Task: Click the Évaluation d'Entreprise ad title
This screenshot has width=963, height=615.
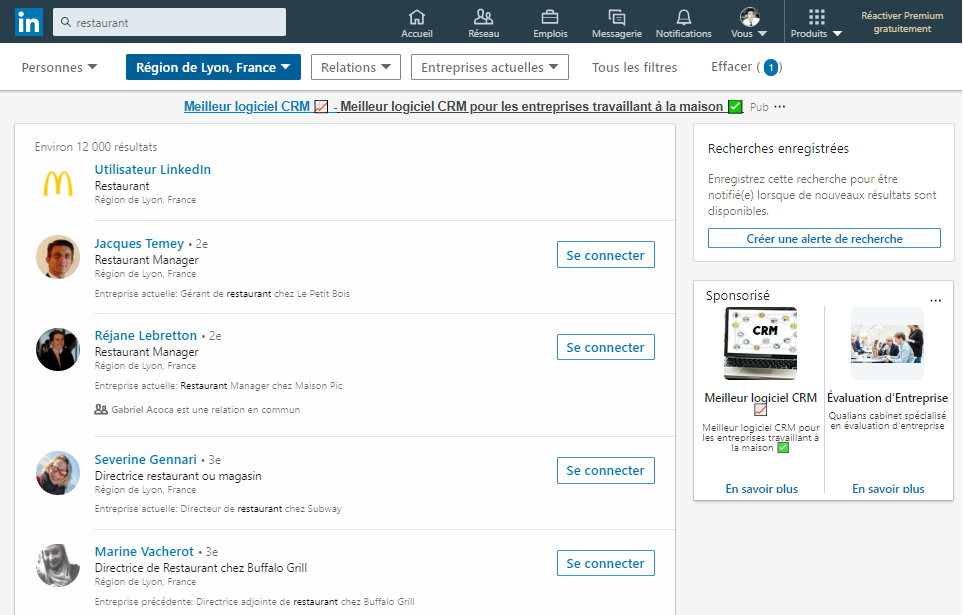Action: (x=887, y=398)
